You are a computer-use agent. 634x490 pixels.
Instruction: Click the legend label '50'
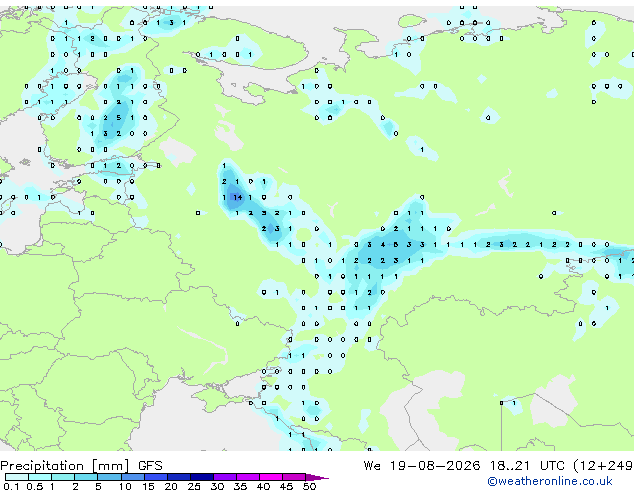[309, 486]
